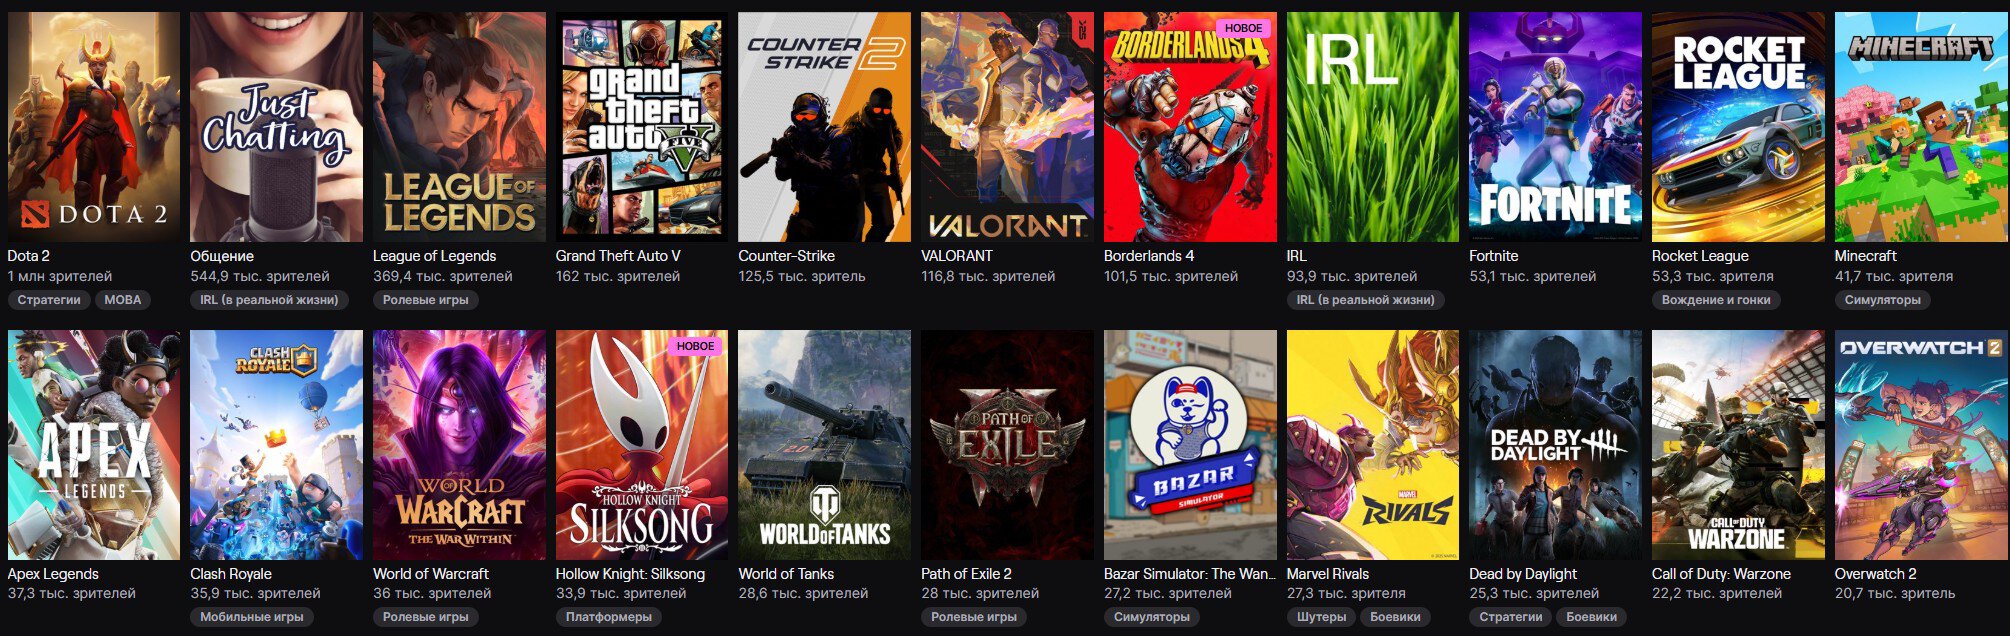Open the Path of Exile 2 cover
The width and height of the screenshot is (2010, 636).
tap(1007, 445)
